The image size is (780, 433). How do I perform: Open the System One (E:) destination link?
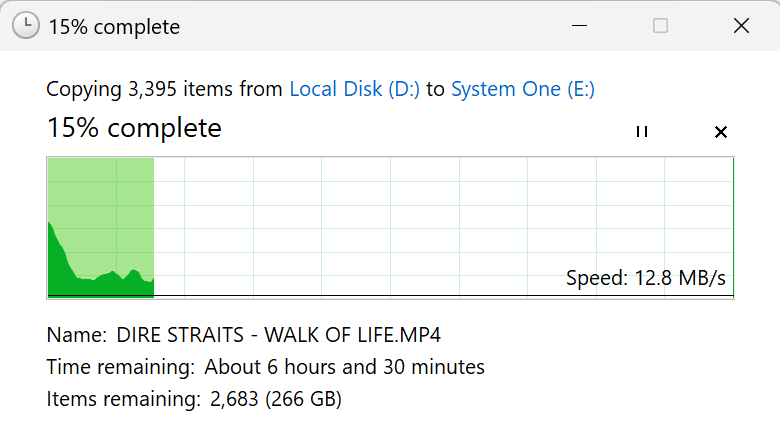[x=522, y=89]
